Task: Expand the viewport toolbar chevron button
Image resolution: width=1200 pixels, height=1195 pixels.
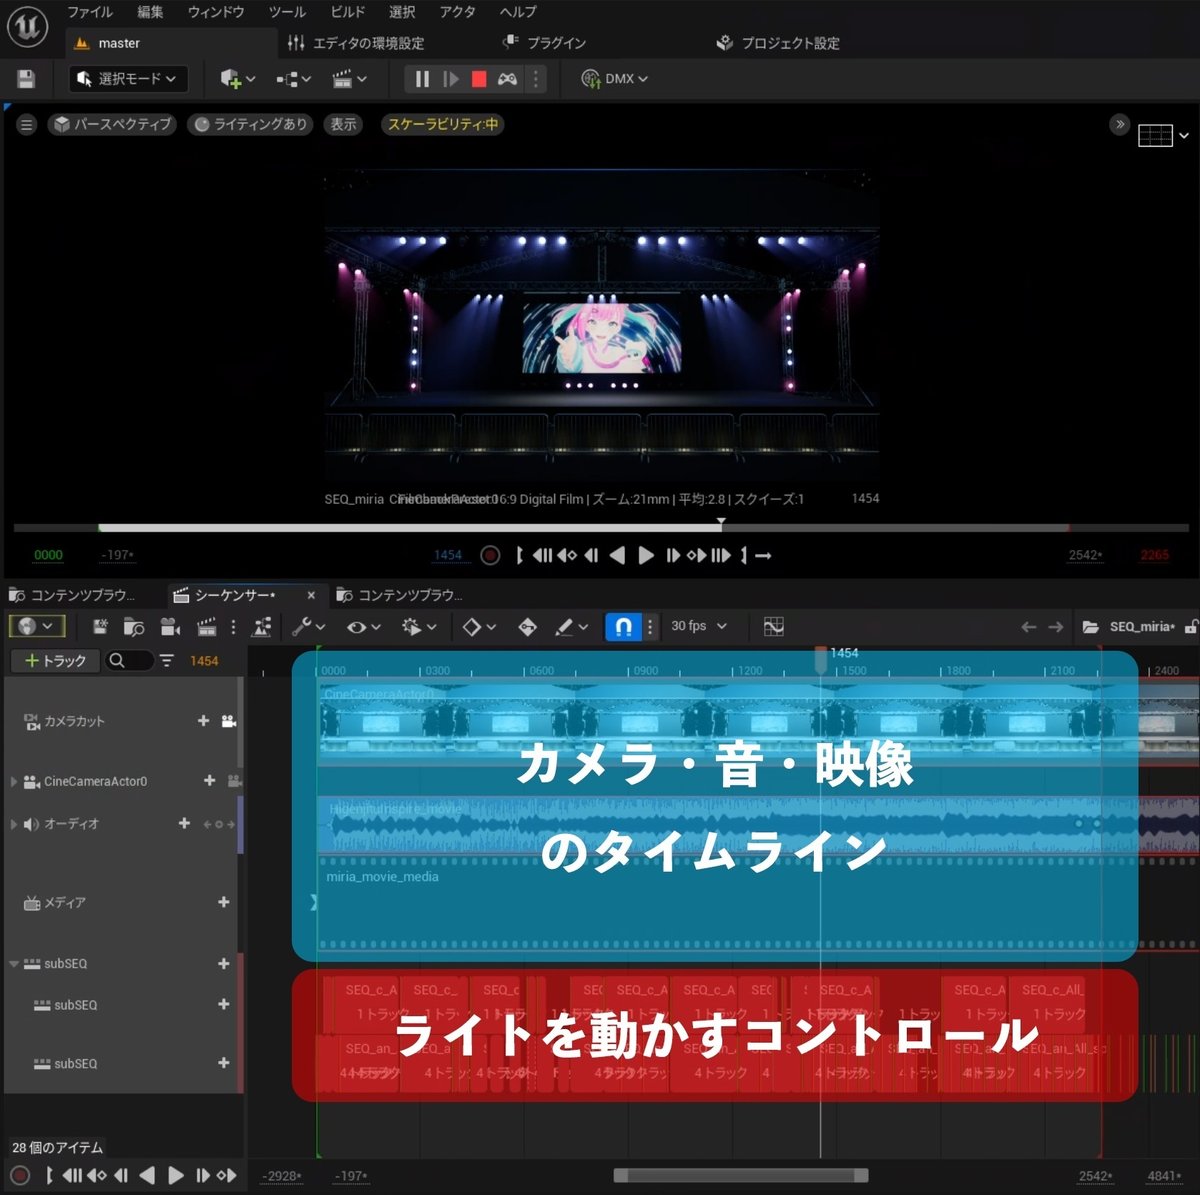Action: [x=1120, y=124]
